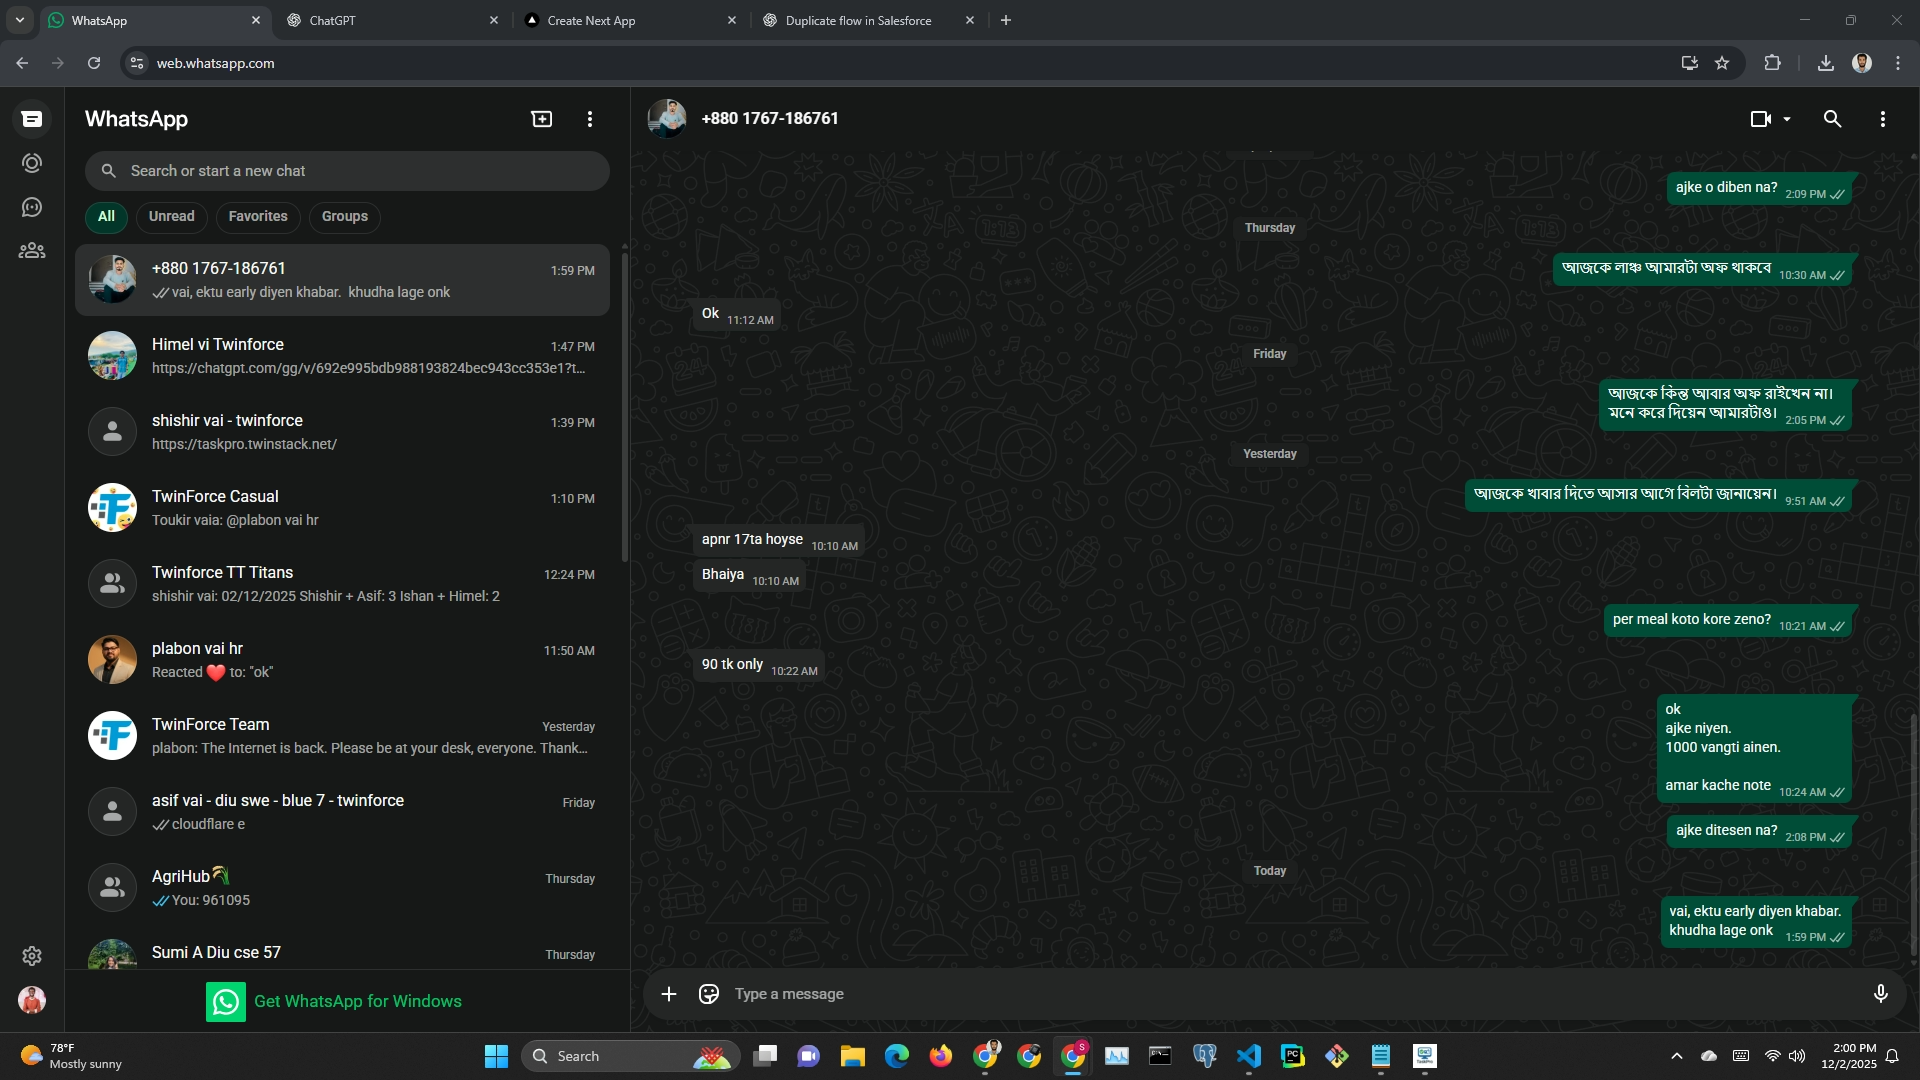Click the voice message microphone icon
1920x1080 pixels.
pos(1880,994)
